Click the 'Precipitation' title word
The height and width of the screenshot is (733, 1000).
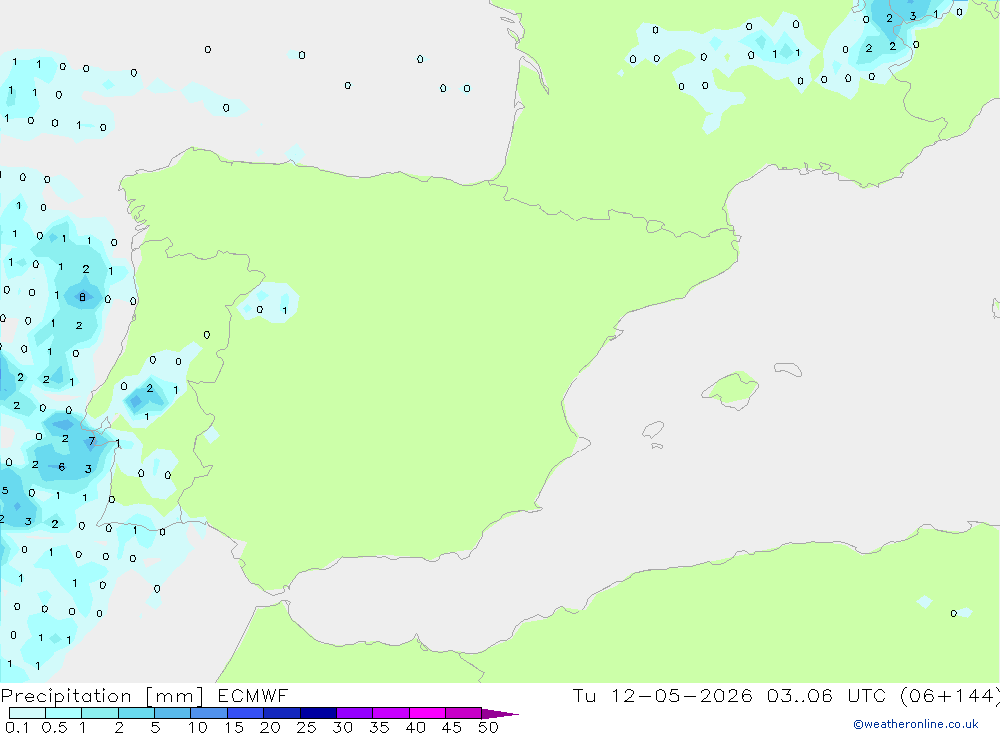66,696
